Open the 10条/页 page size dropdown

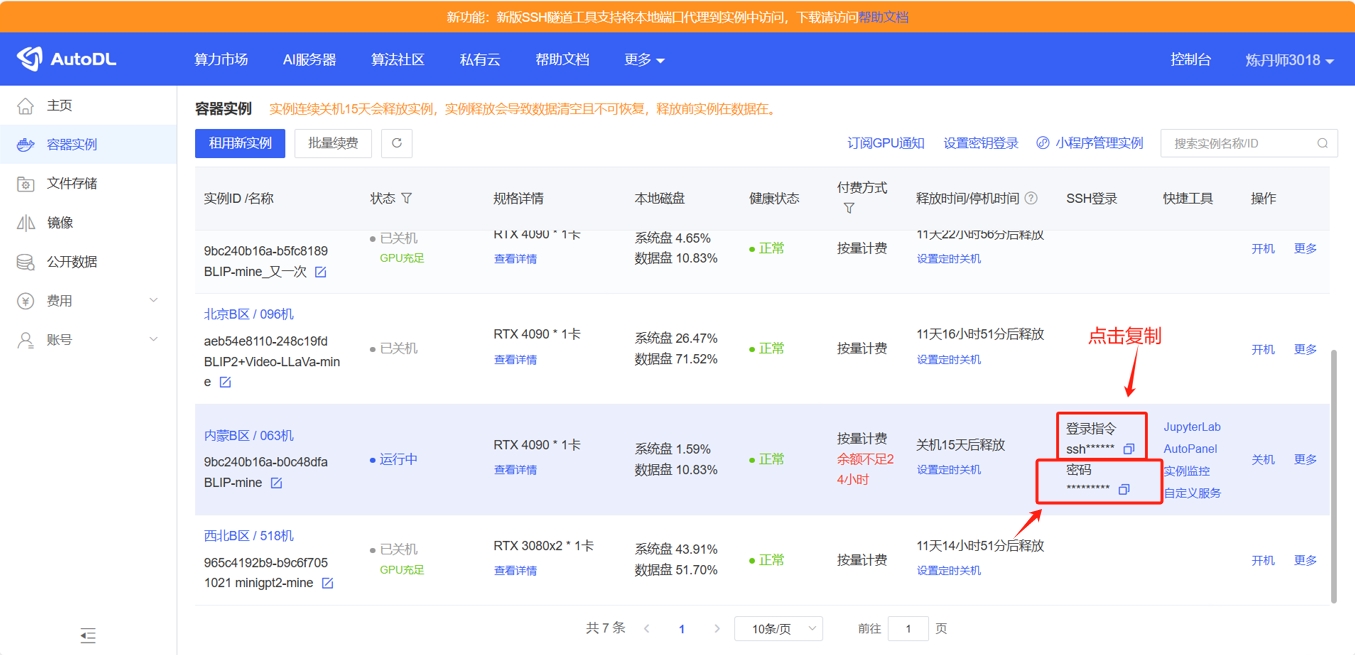coord(778,629)
